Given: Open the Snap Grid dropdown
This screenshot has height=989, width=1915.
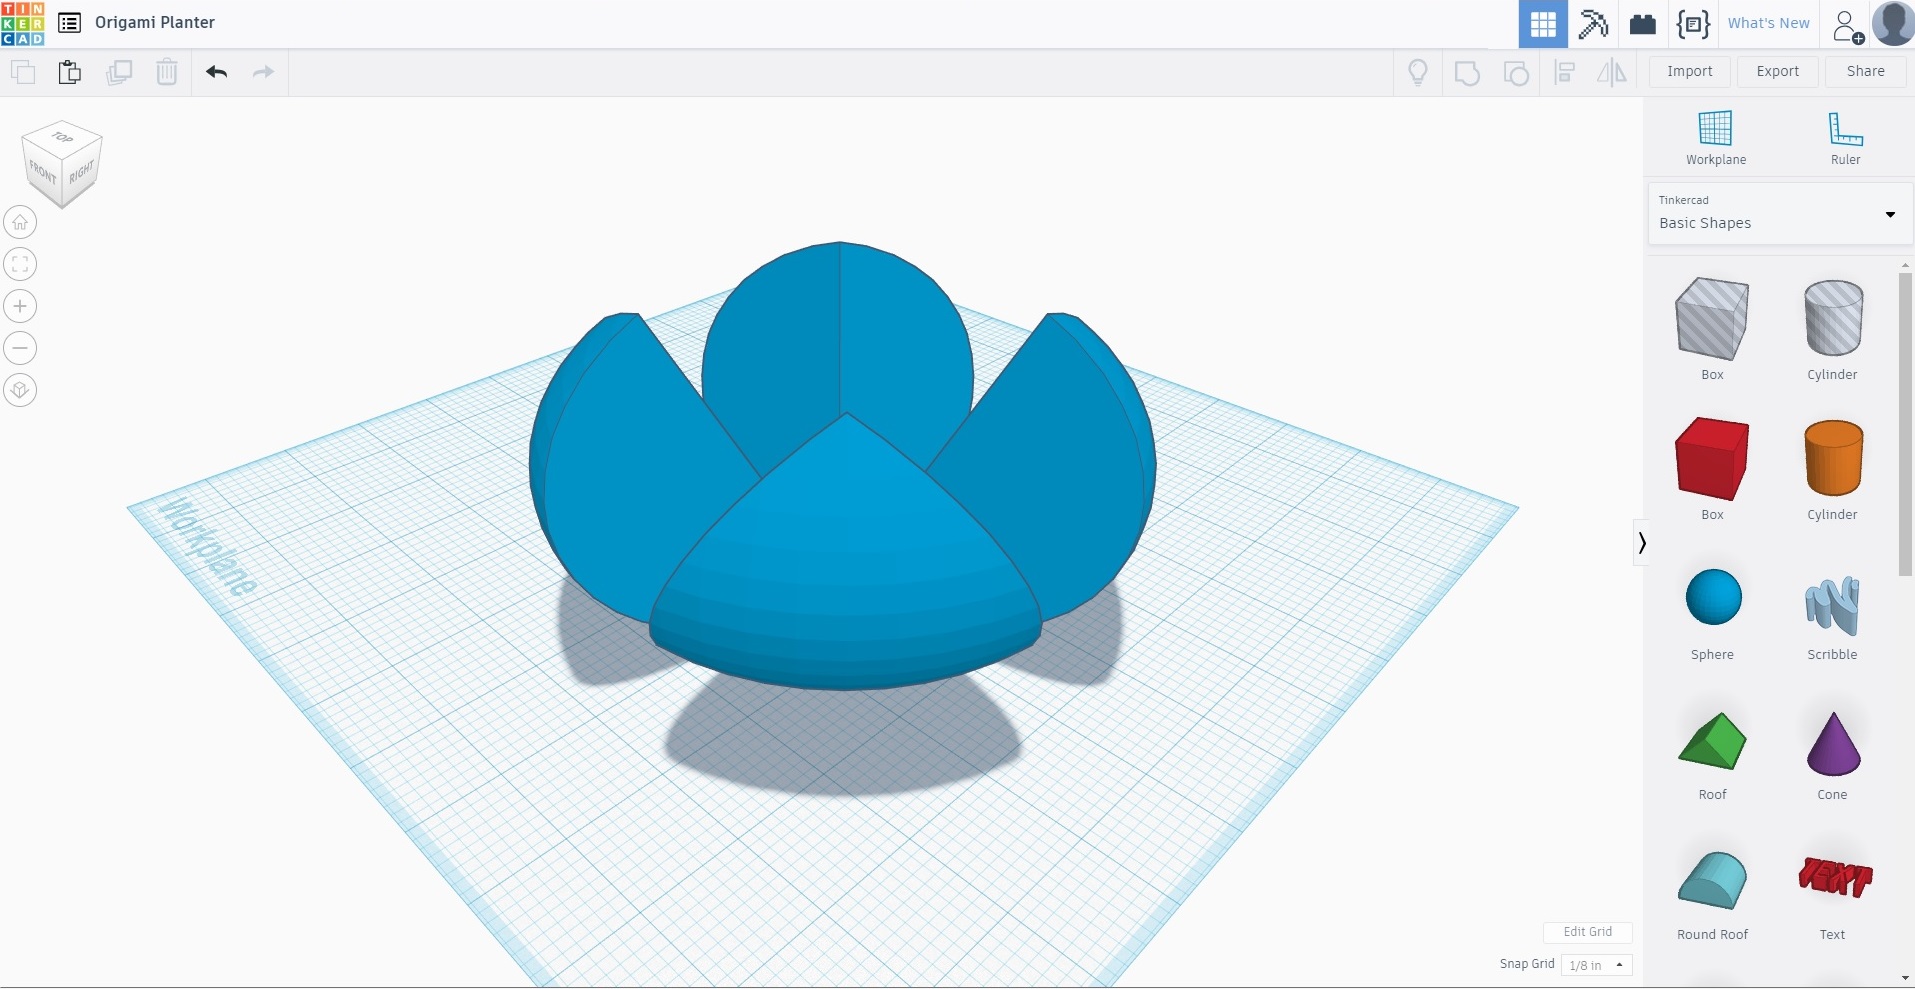Looking at the screenshot, I should [1597, 965].
